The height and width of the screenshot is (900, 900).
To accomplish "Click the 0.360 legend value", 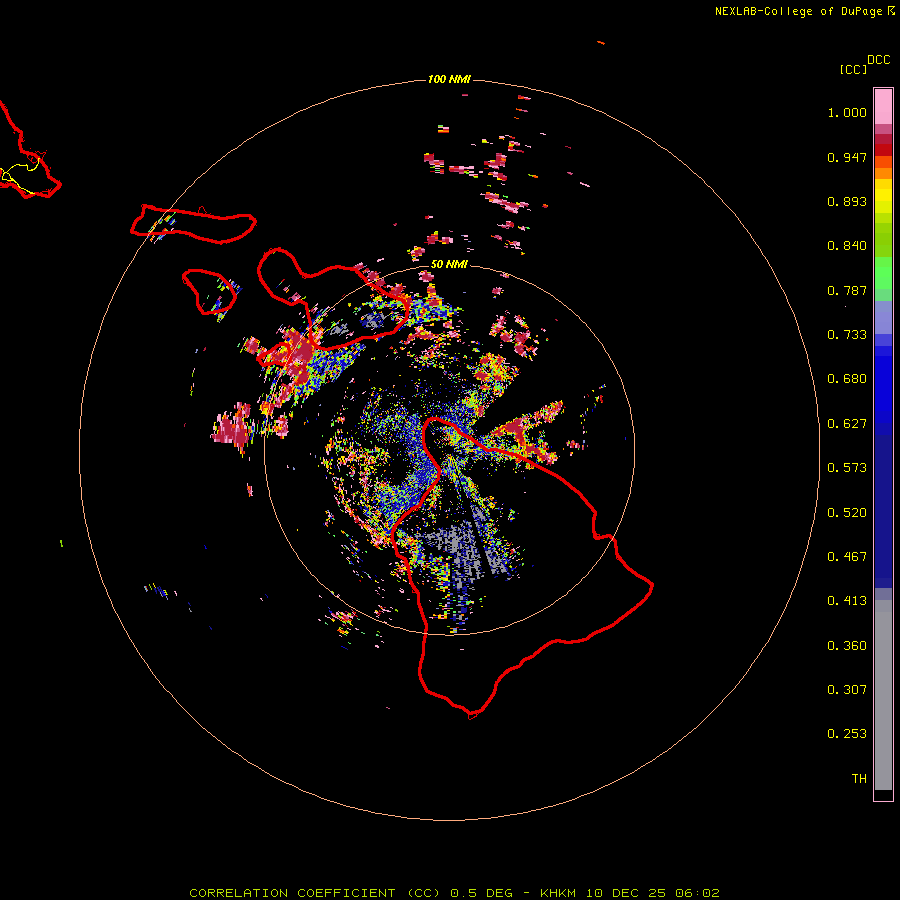I will pyautogui.click(x=847, y=646).
